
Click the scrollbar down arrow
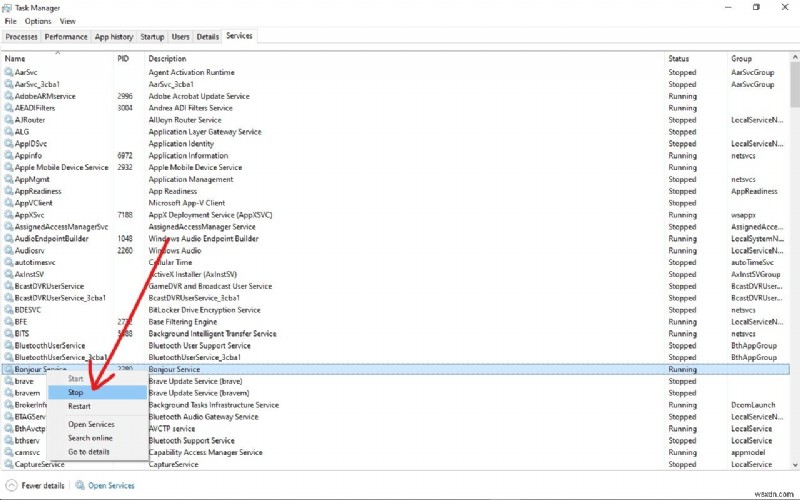point(795,465)
